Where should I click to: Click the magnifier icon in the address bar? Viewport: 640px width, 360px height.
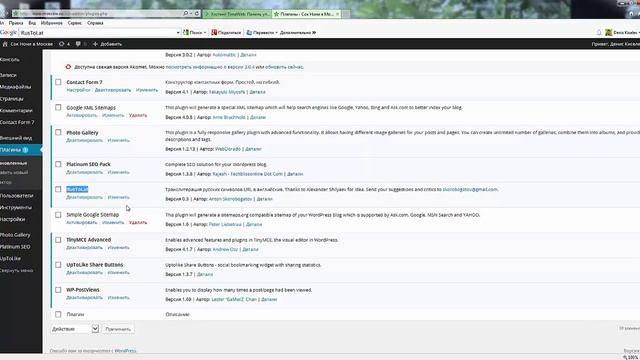pyautogui.click(x=185, y=13)
